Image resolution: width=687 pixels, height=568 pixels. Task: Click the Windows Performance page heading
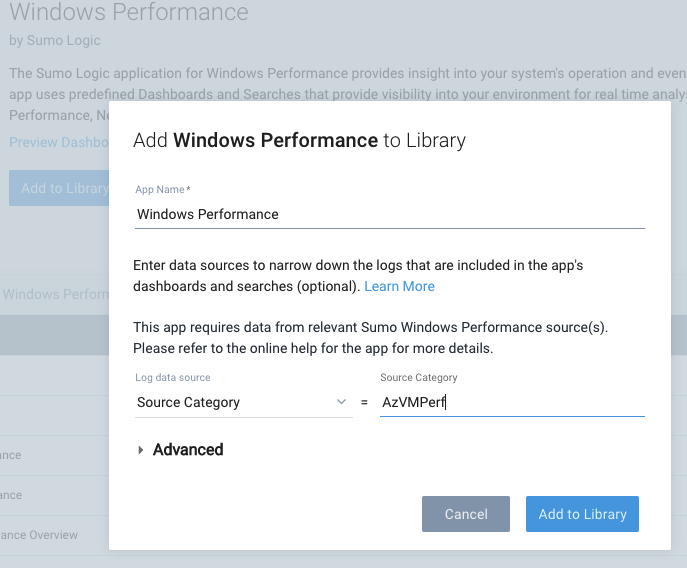click(x=129, y=11)
